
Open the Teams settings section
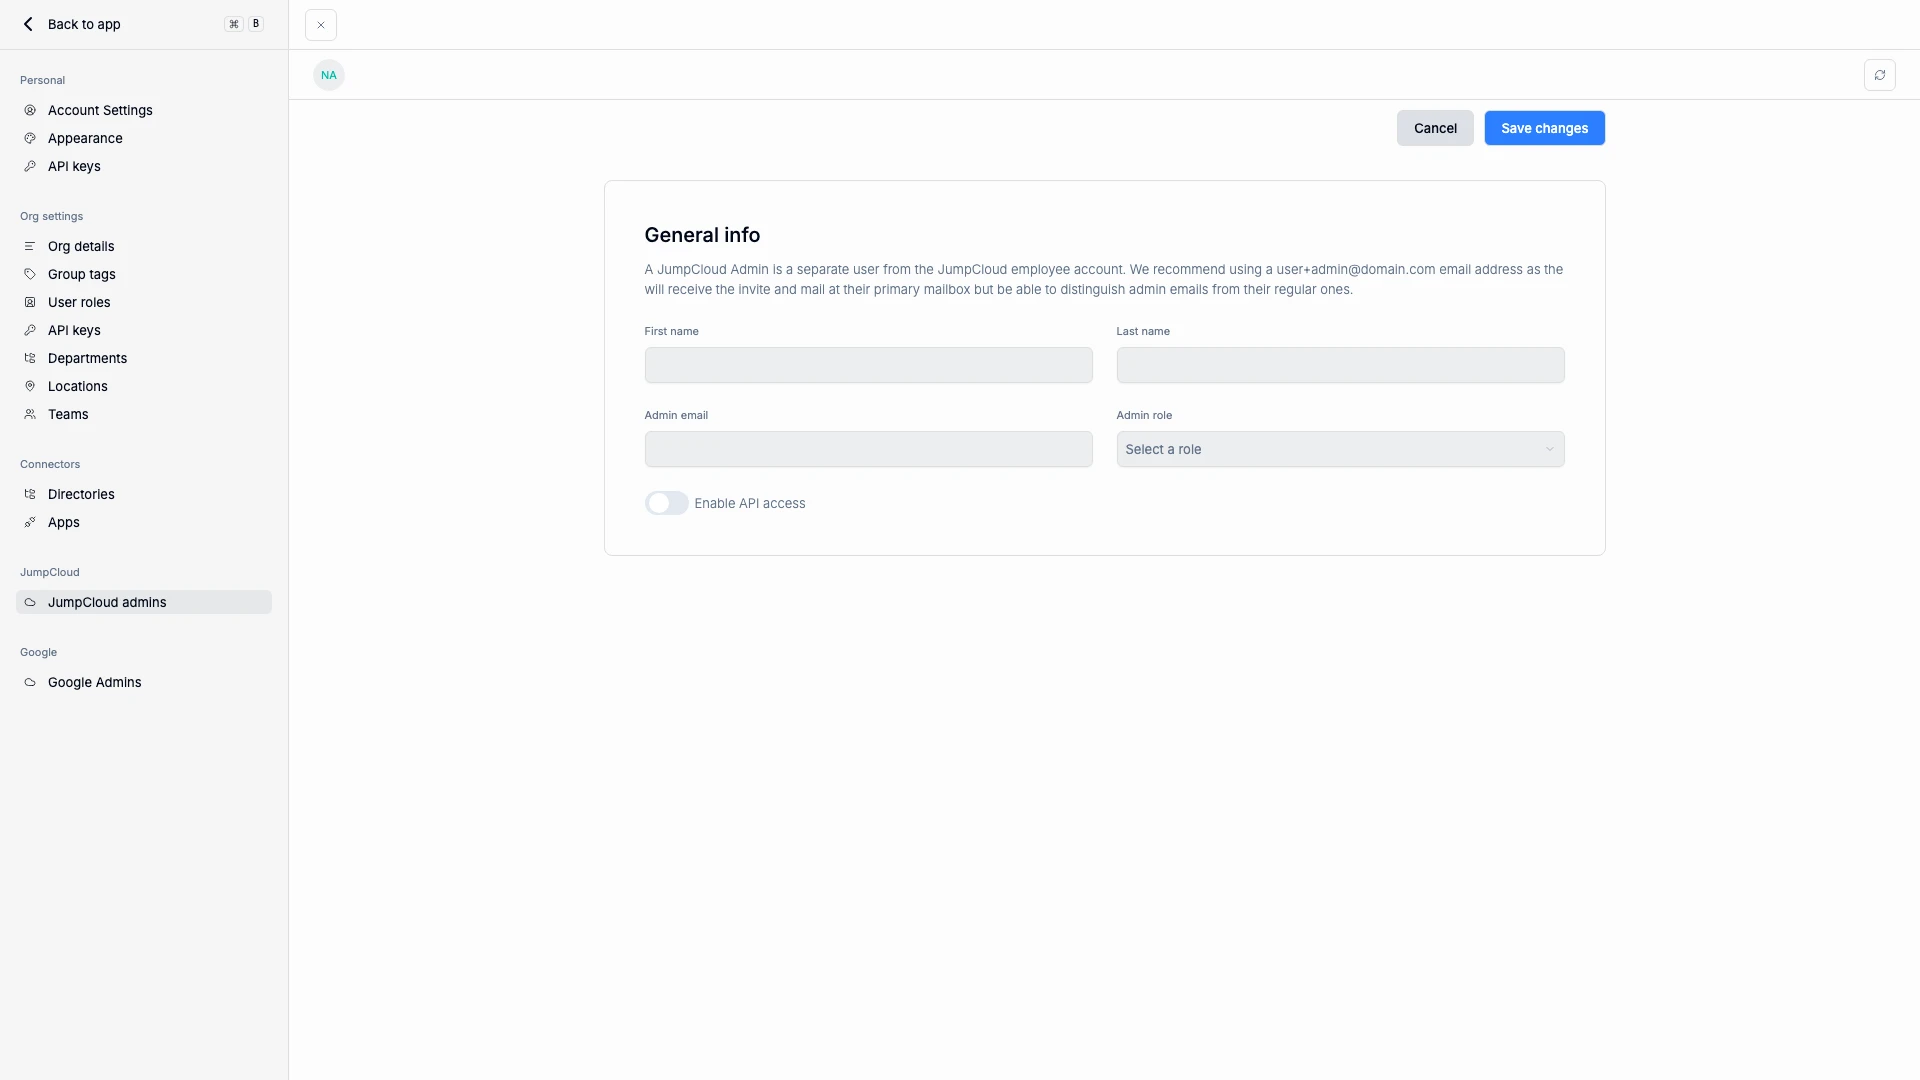tap(67, 414)
